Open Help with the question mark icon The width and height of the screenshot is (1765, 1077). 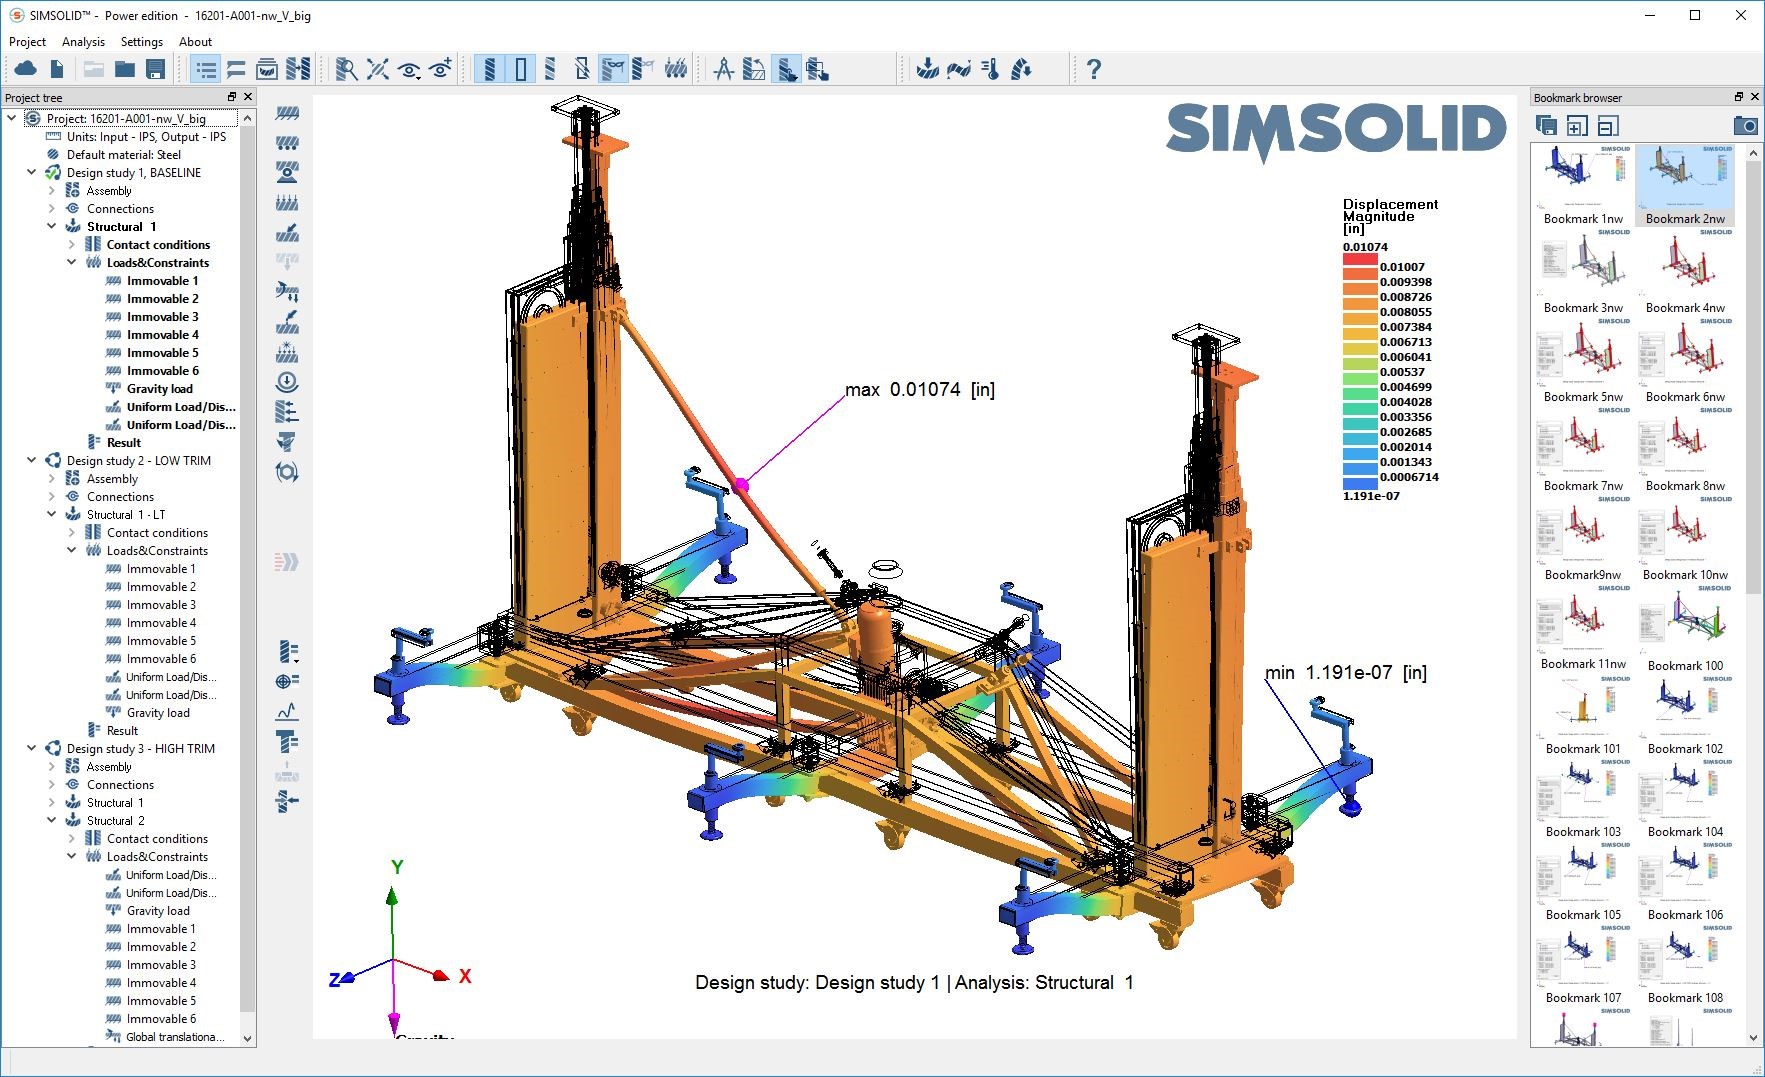coord(1093,68)
